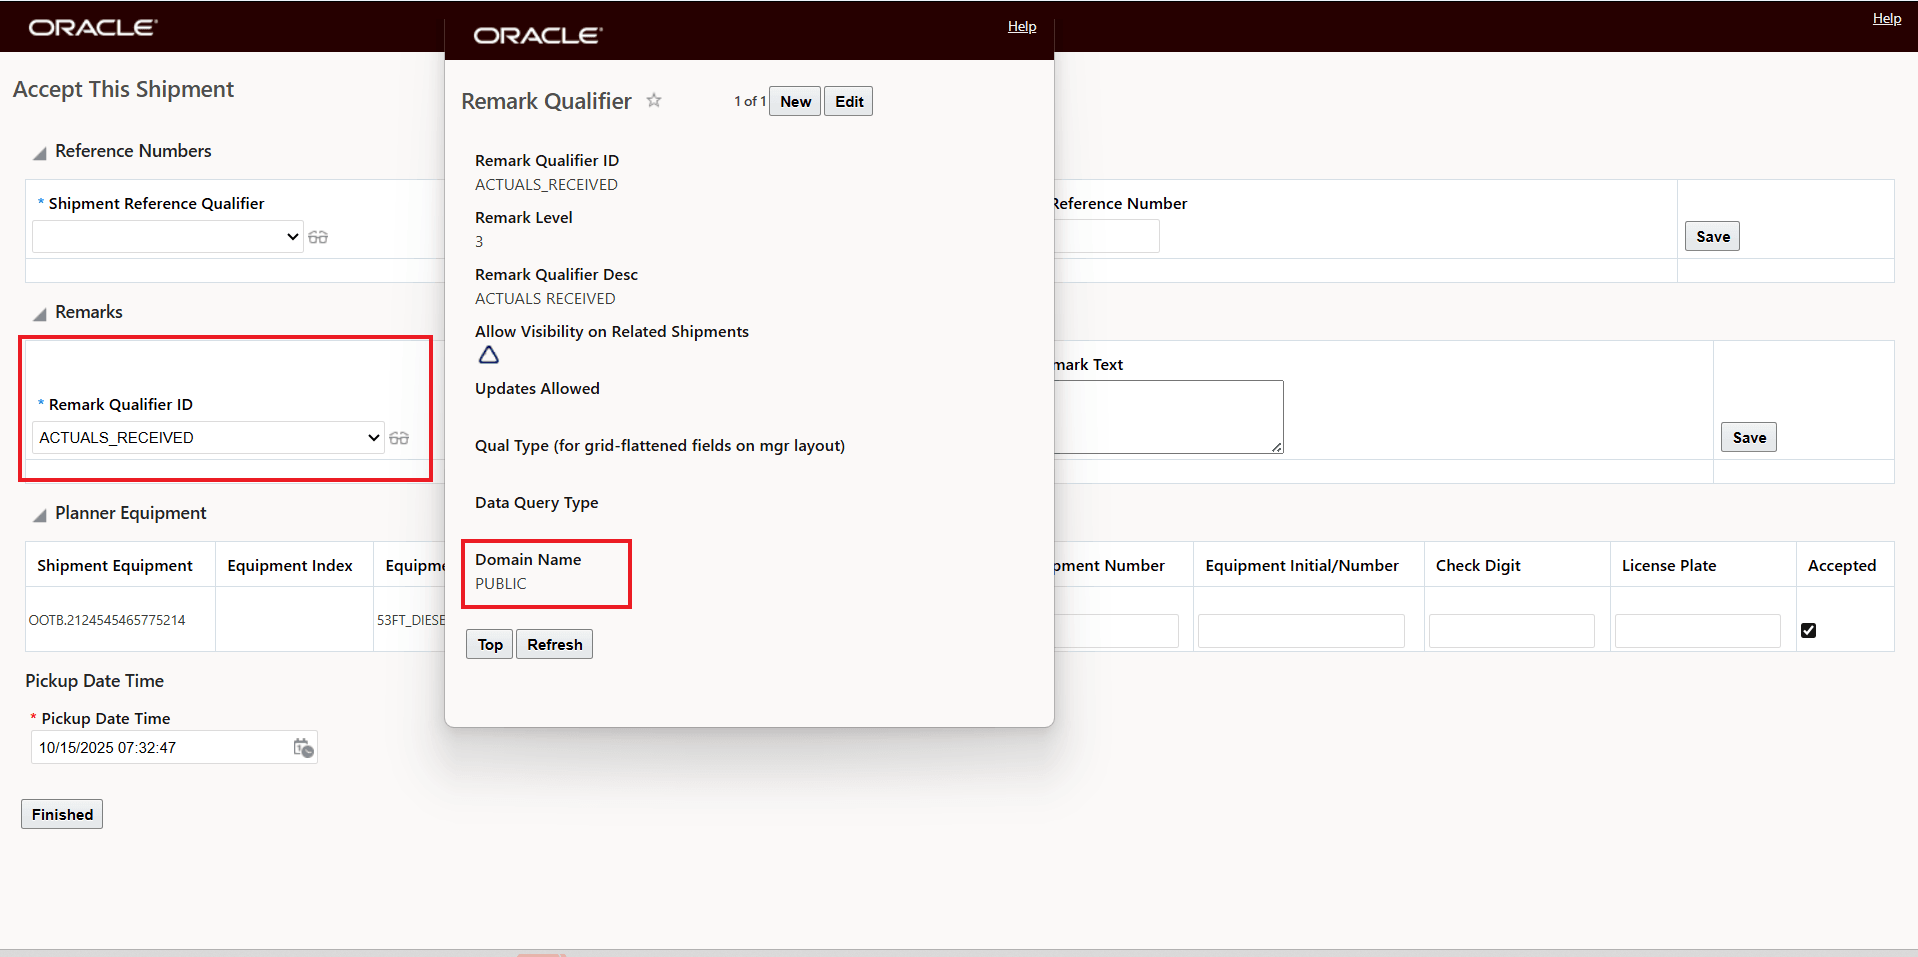Viewport: 1918px width, 957px height.
Task: Open the glasses view icon beside Shipment Reference Qualifier
Action: [318, 237]
